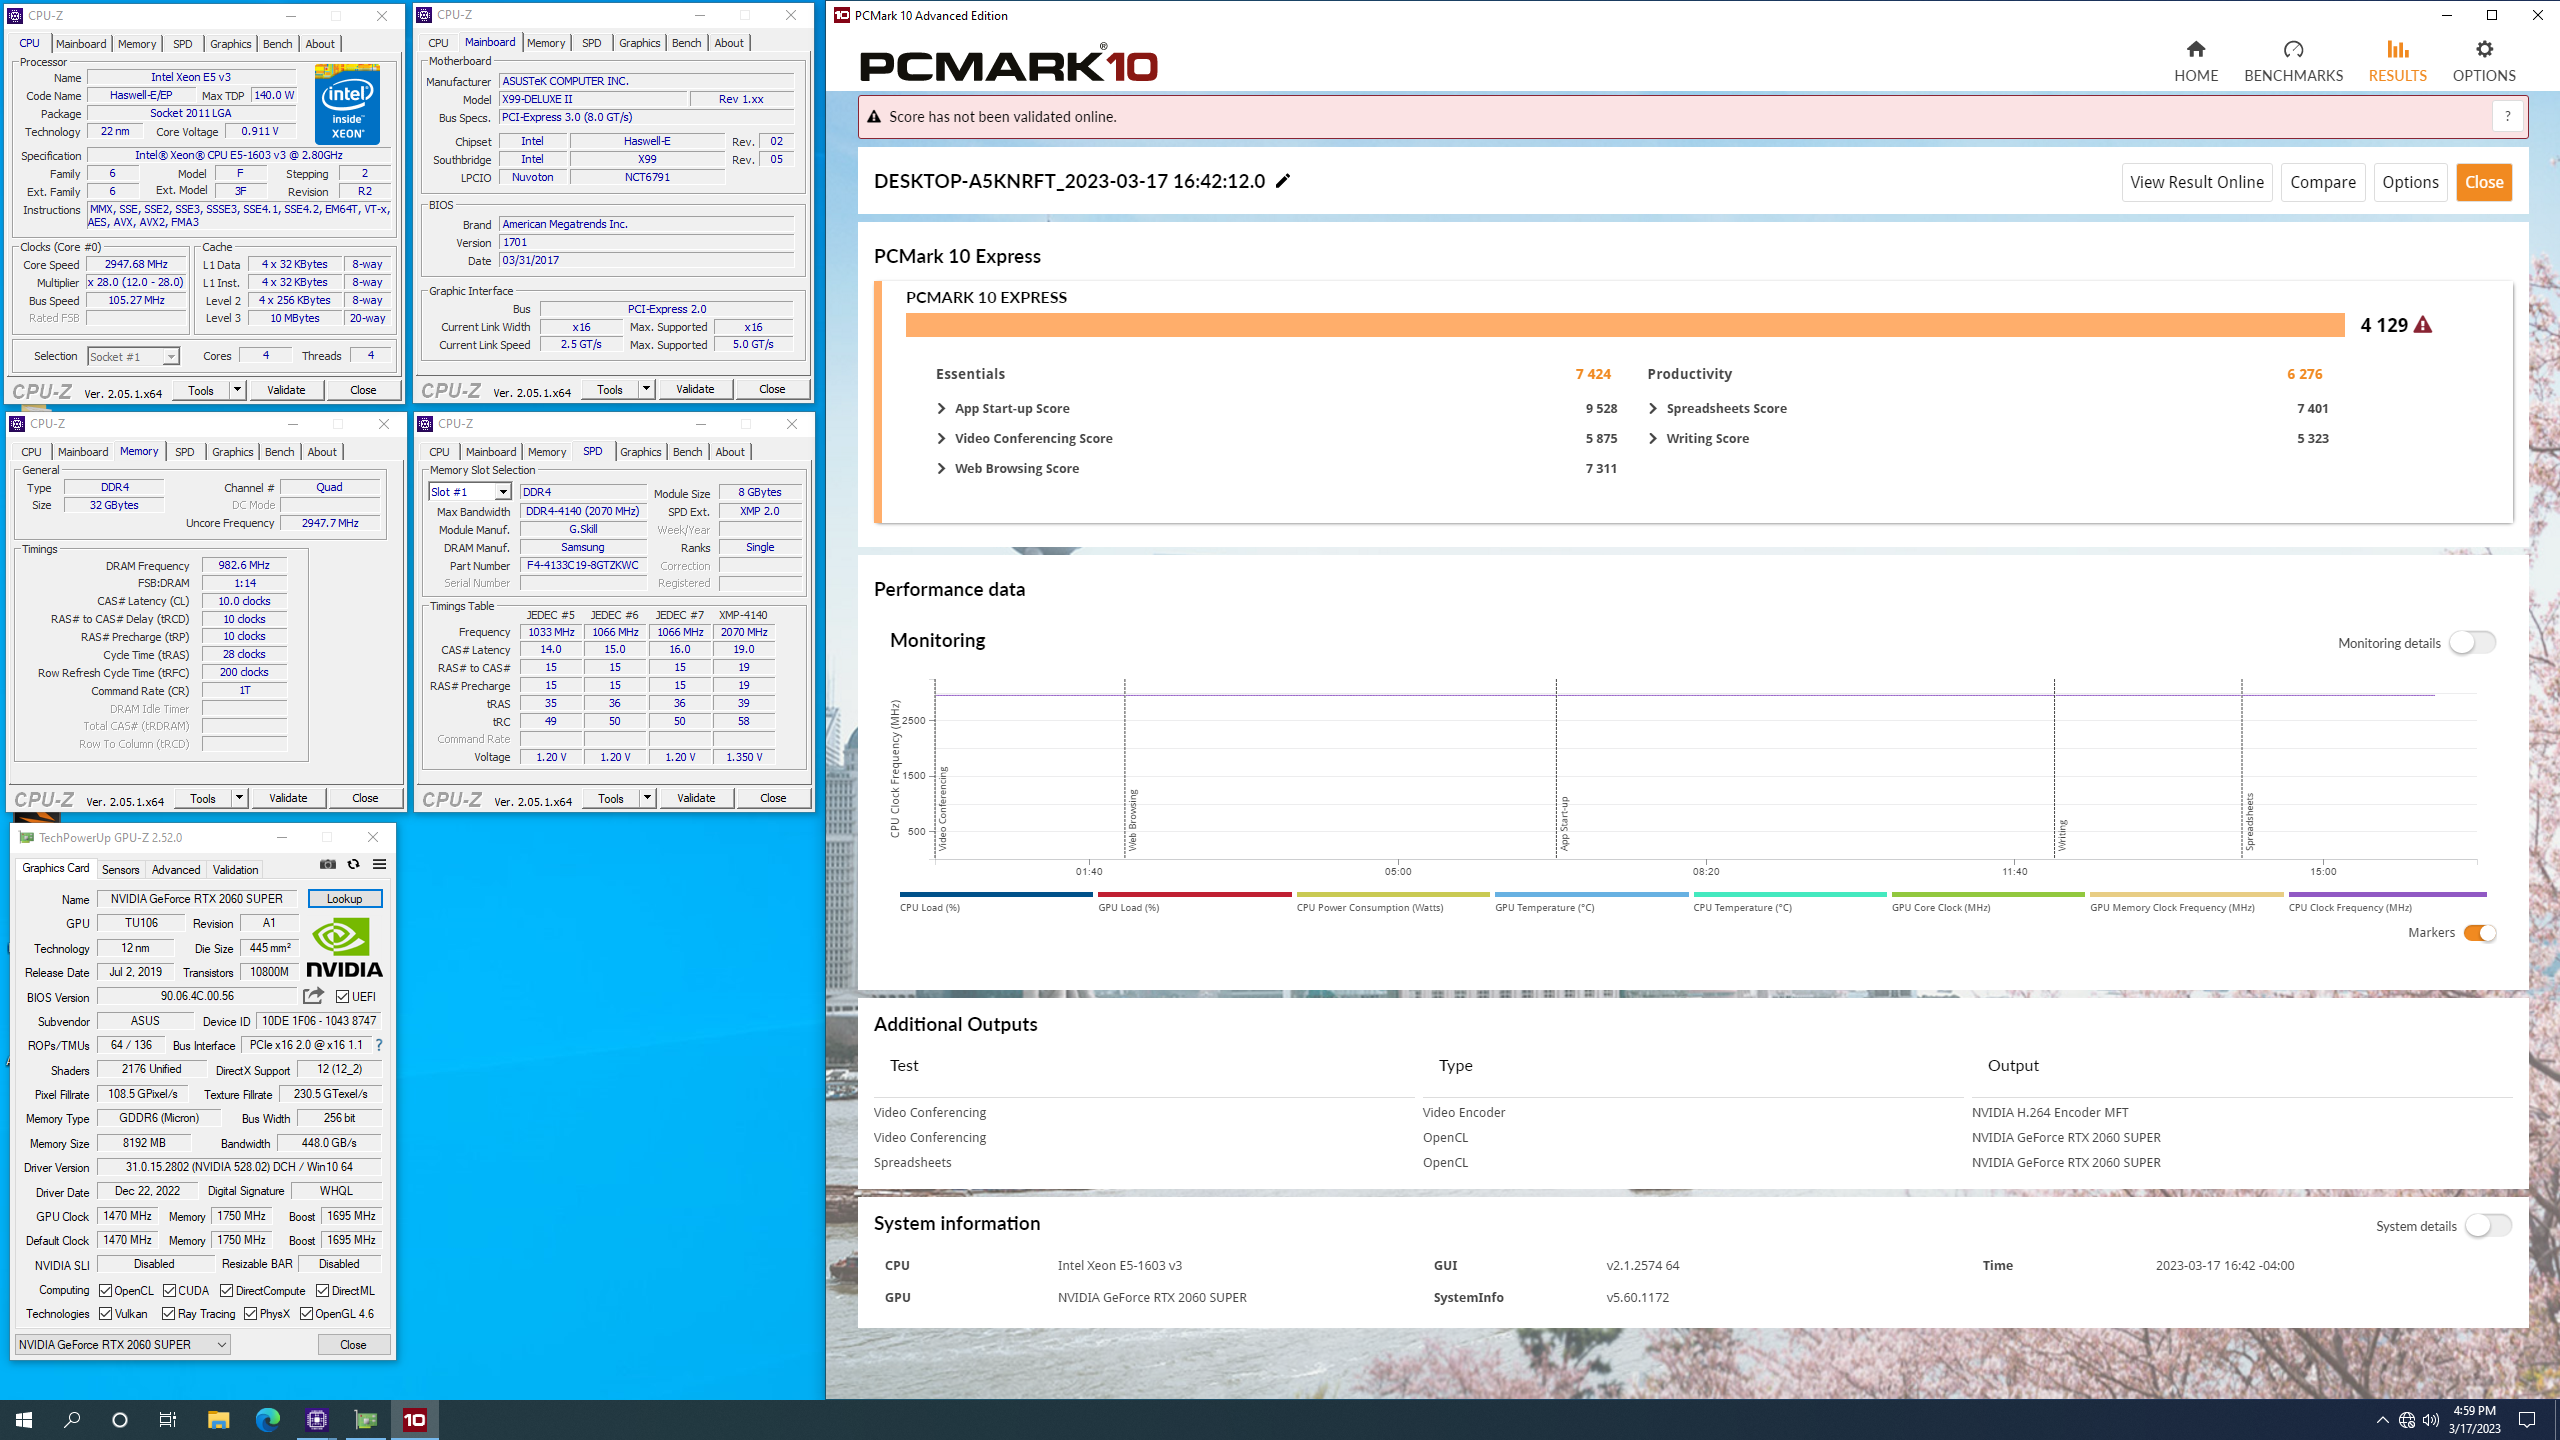Switch to Sensors tab in GPU-Z
Viewport: 2560px width, 1440px height.
coord(120,870)
